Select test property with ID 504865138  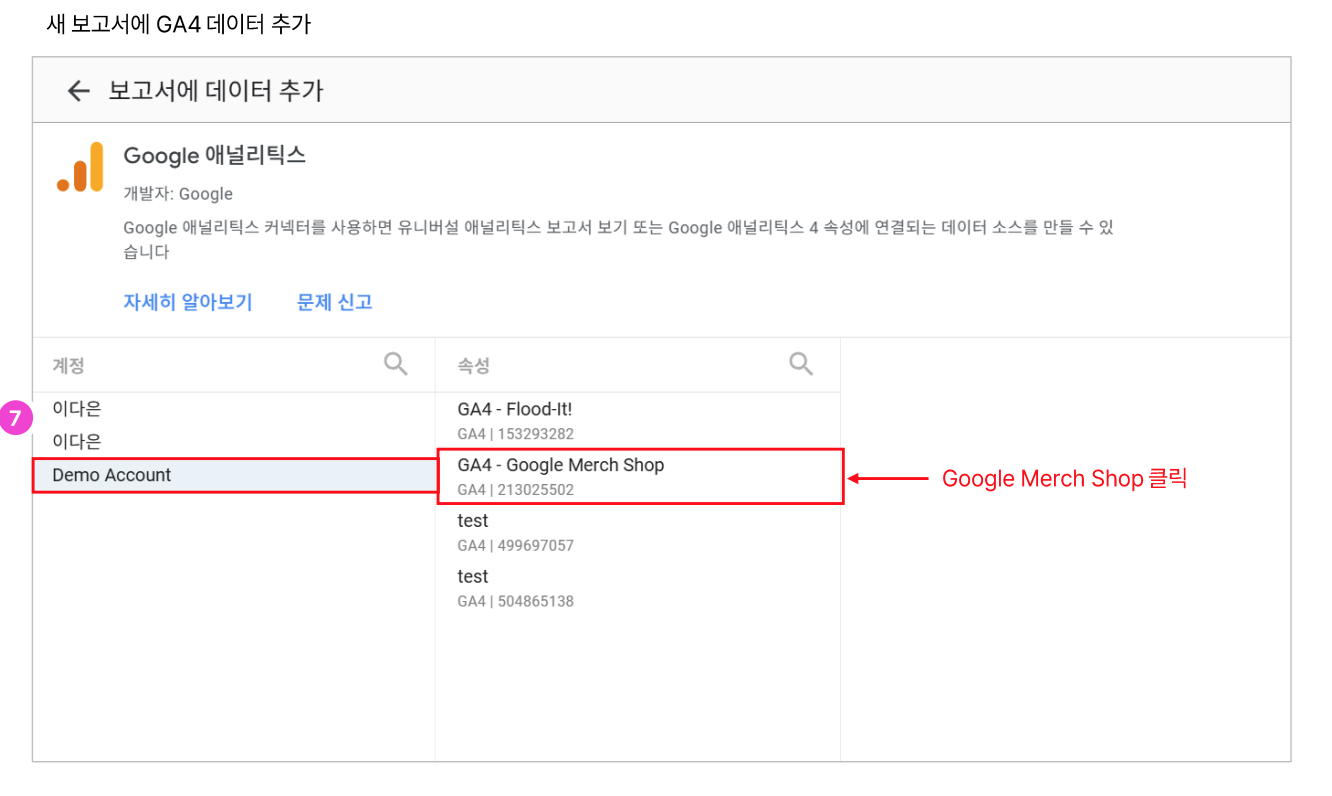click(x=638, y=588)
